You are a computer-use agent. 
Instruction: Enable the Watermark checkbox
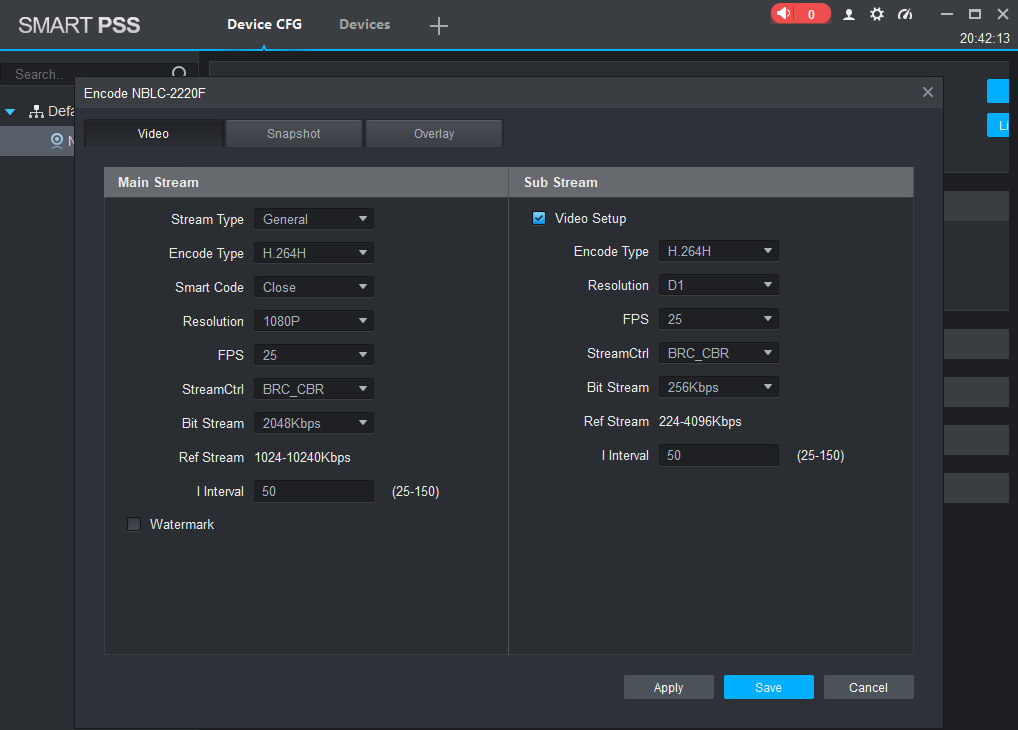[x=134, y=524]
